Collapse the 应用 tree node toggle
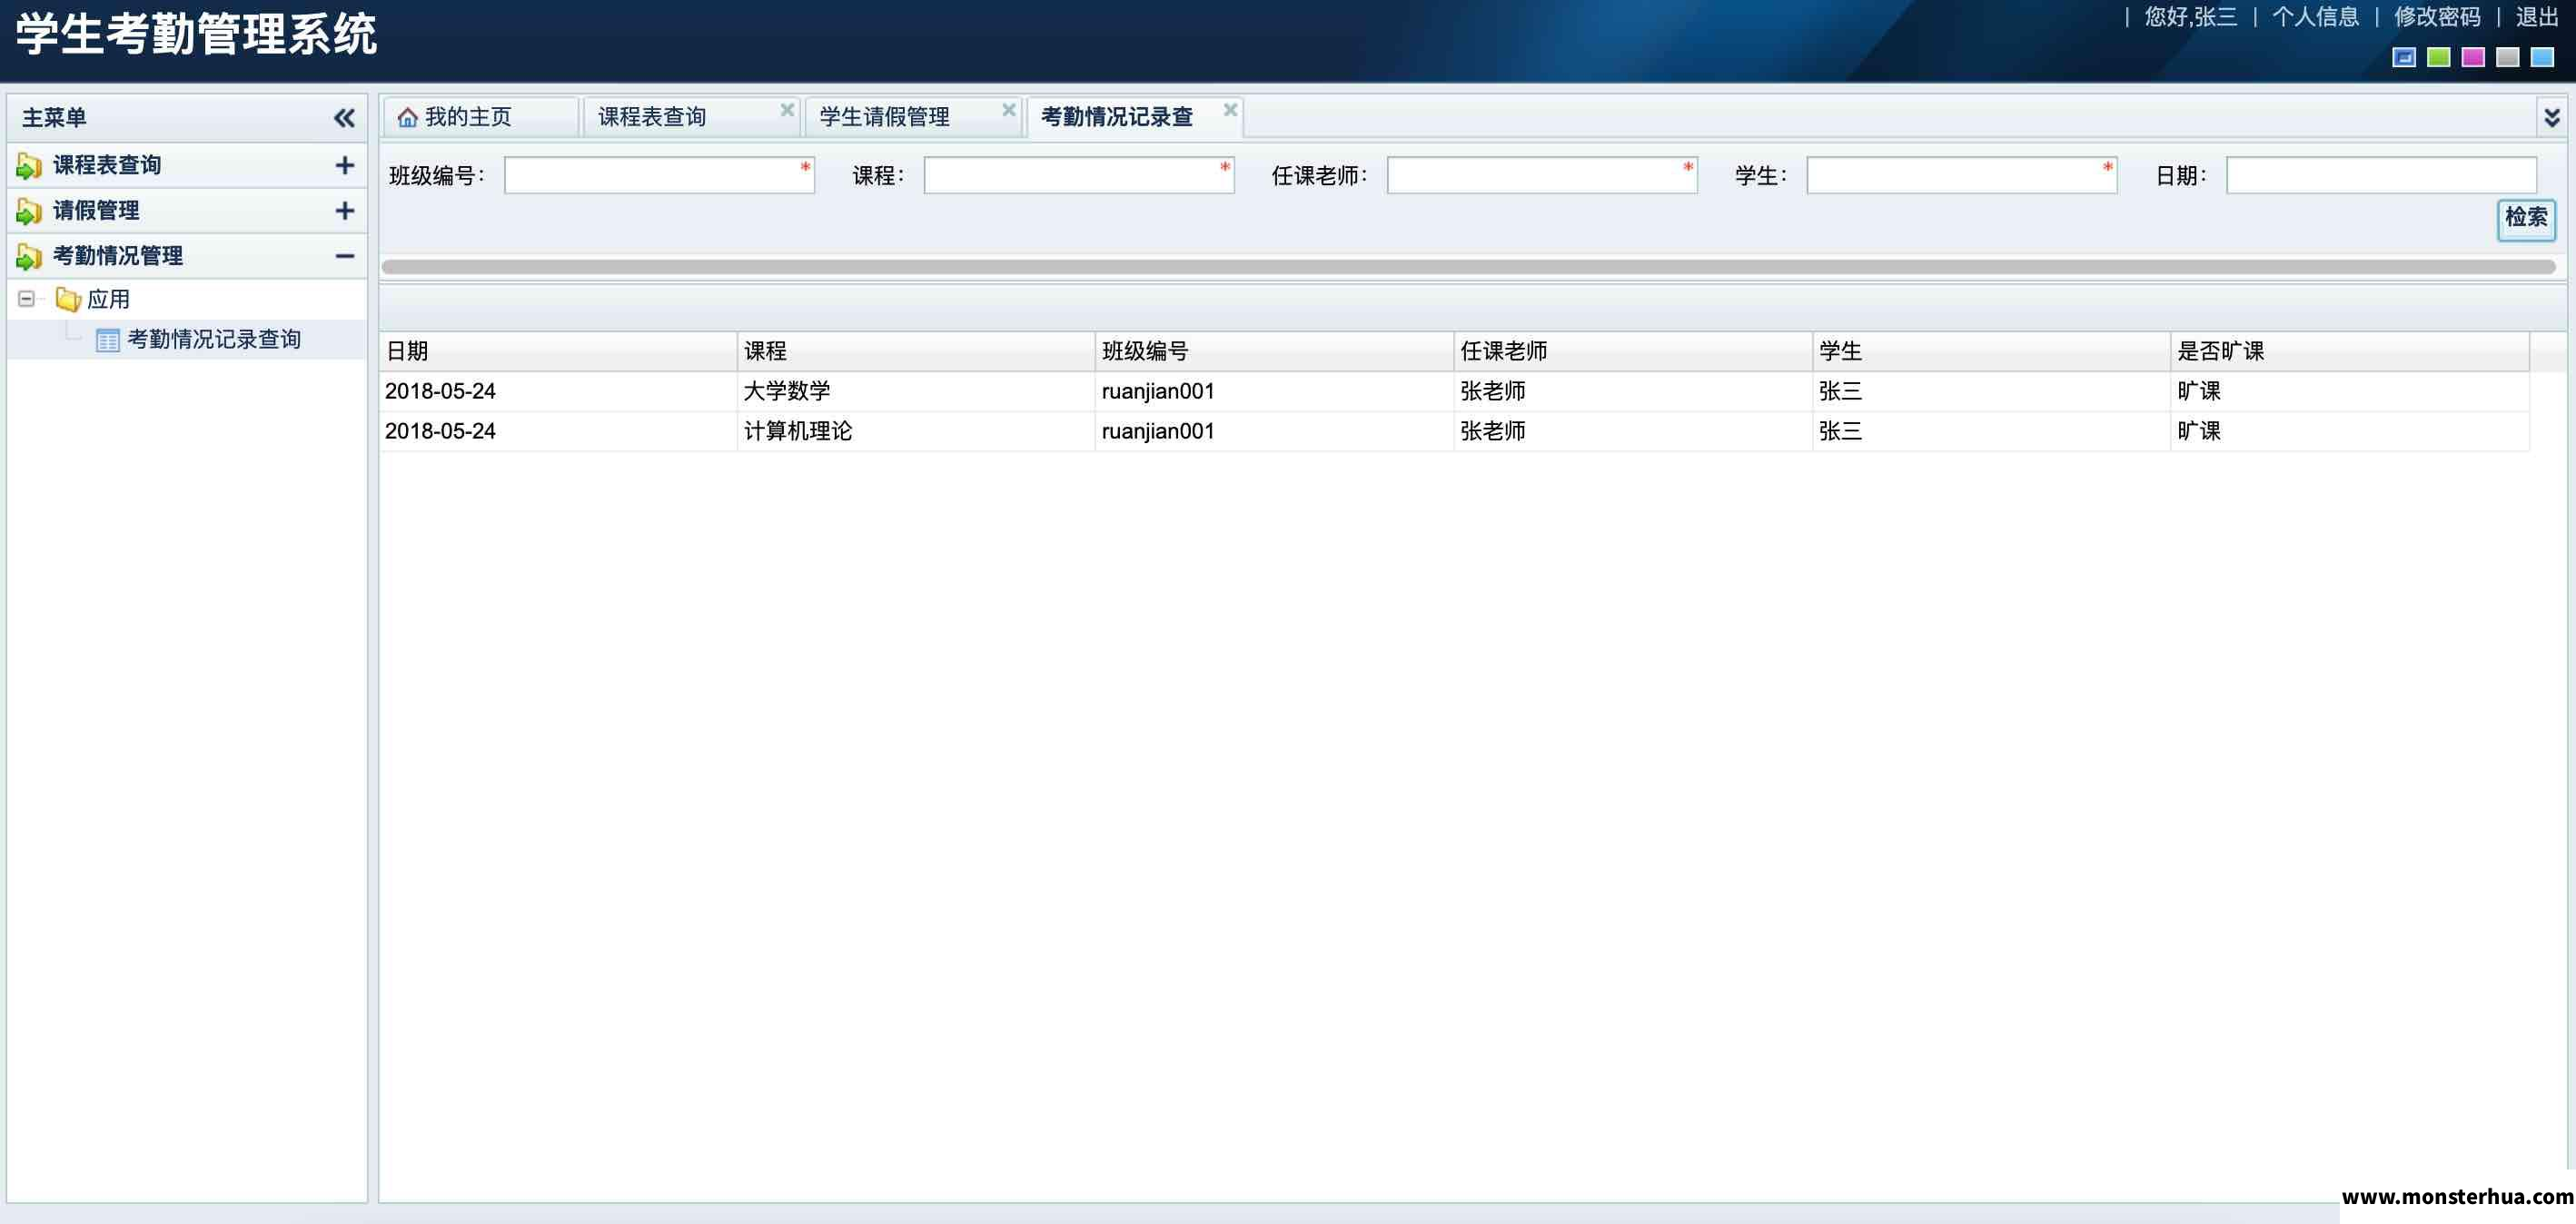2576x1224 pixels. coord(27,299)
